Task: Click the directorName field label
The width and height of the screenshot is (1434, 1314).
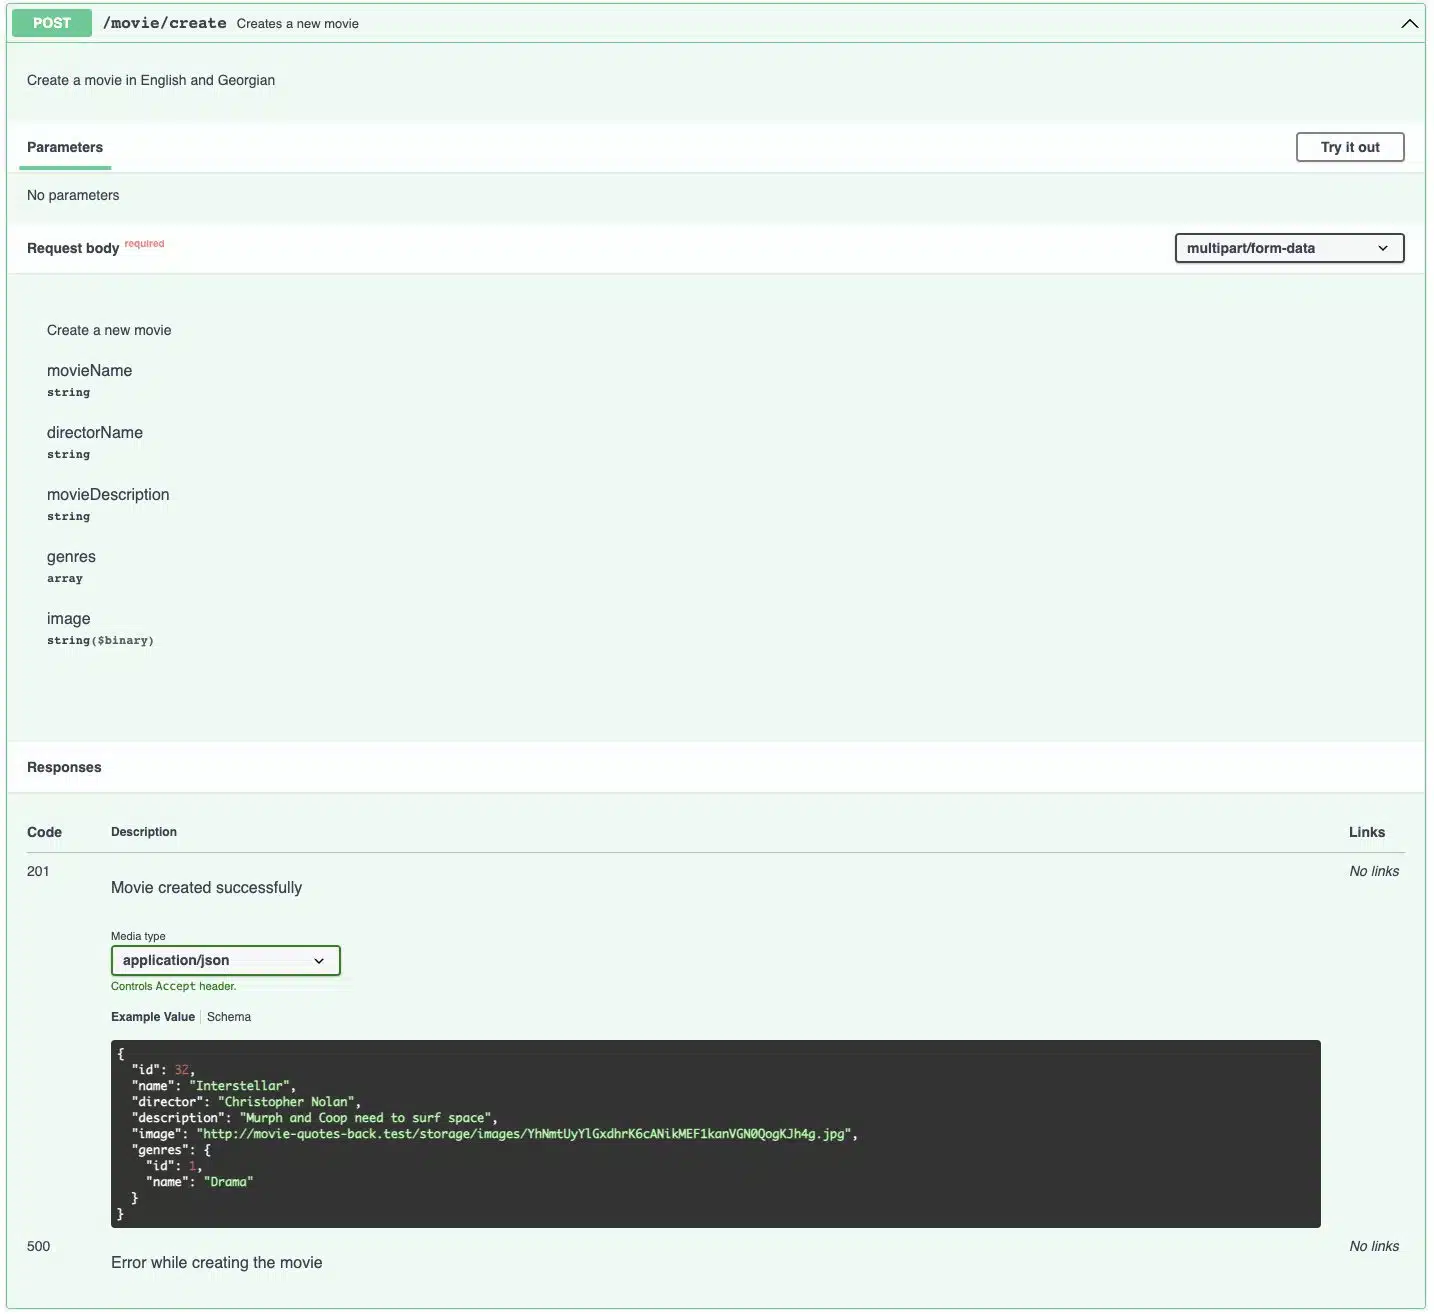Action: [x=95, y=432]
